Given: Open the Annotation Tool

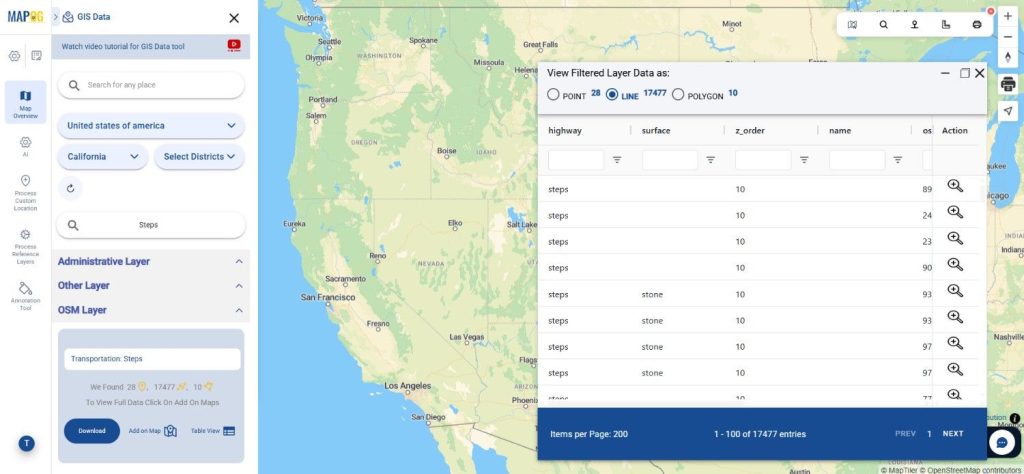Looking at the screenshot, I should click(25, 296).
